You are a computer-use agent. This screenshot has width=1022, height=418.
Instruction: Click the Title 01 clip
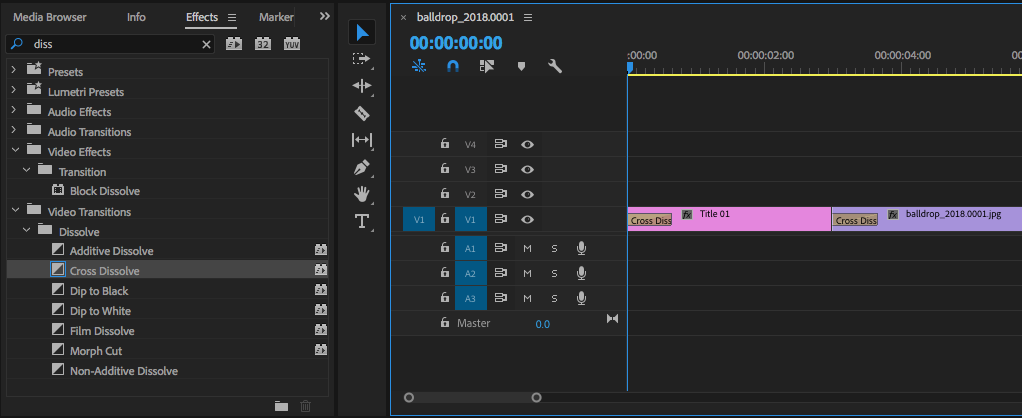(750, 219)
